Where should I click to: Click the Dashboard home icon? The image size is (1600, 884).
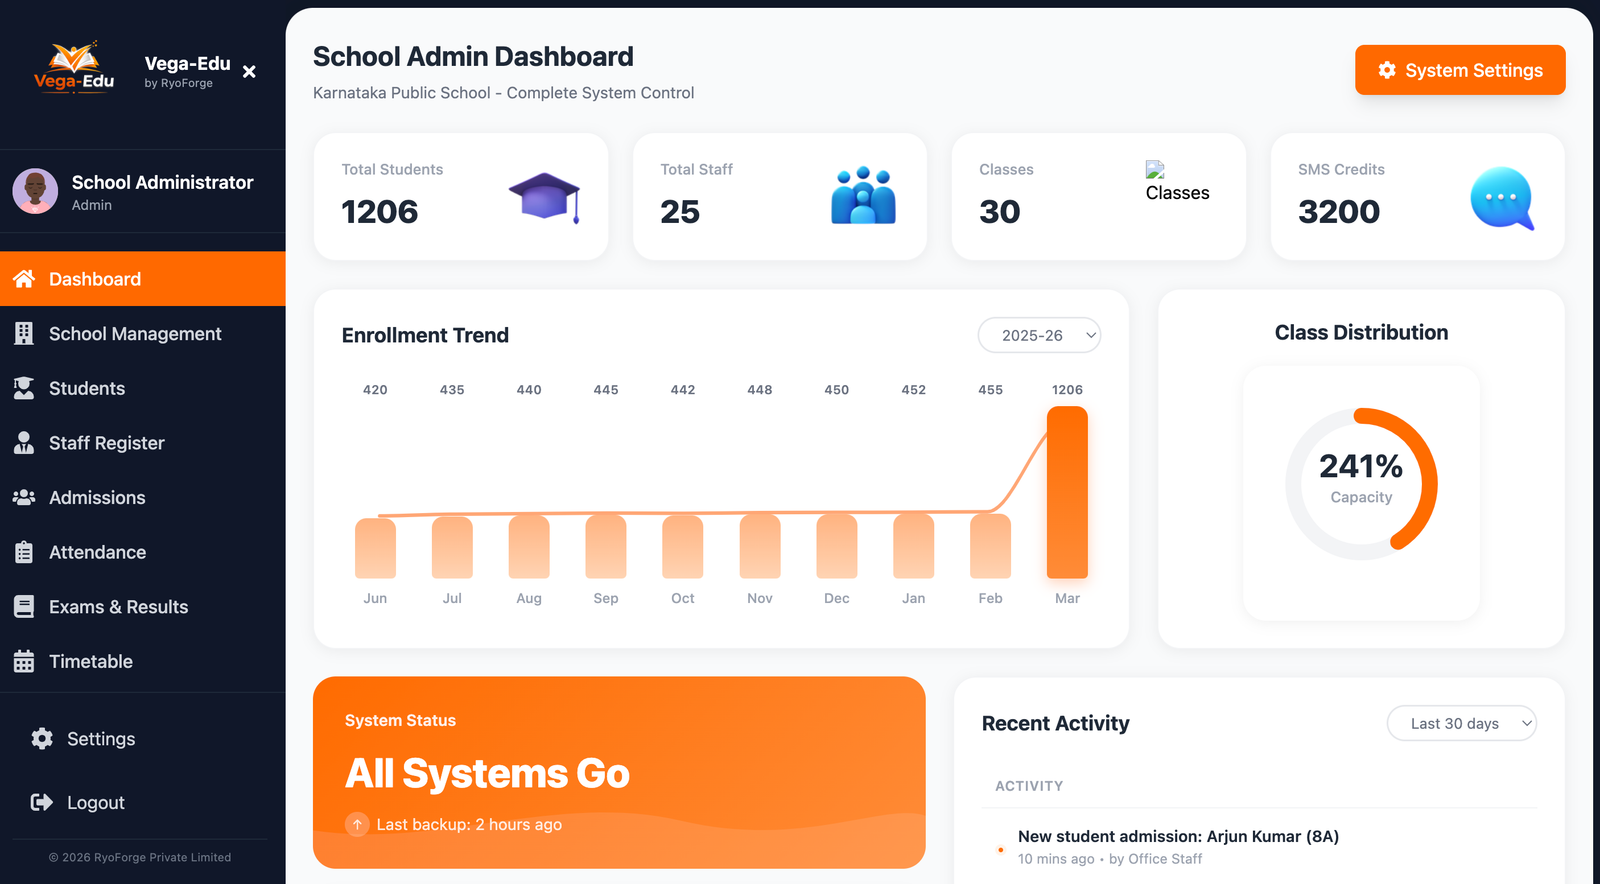tap(24, 279)
